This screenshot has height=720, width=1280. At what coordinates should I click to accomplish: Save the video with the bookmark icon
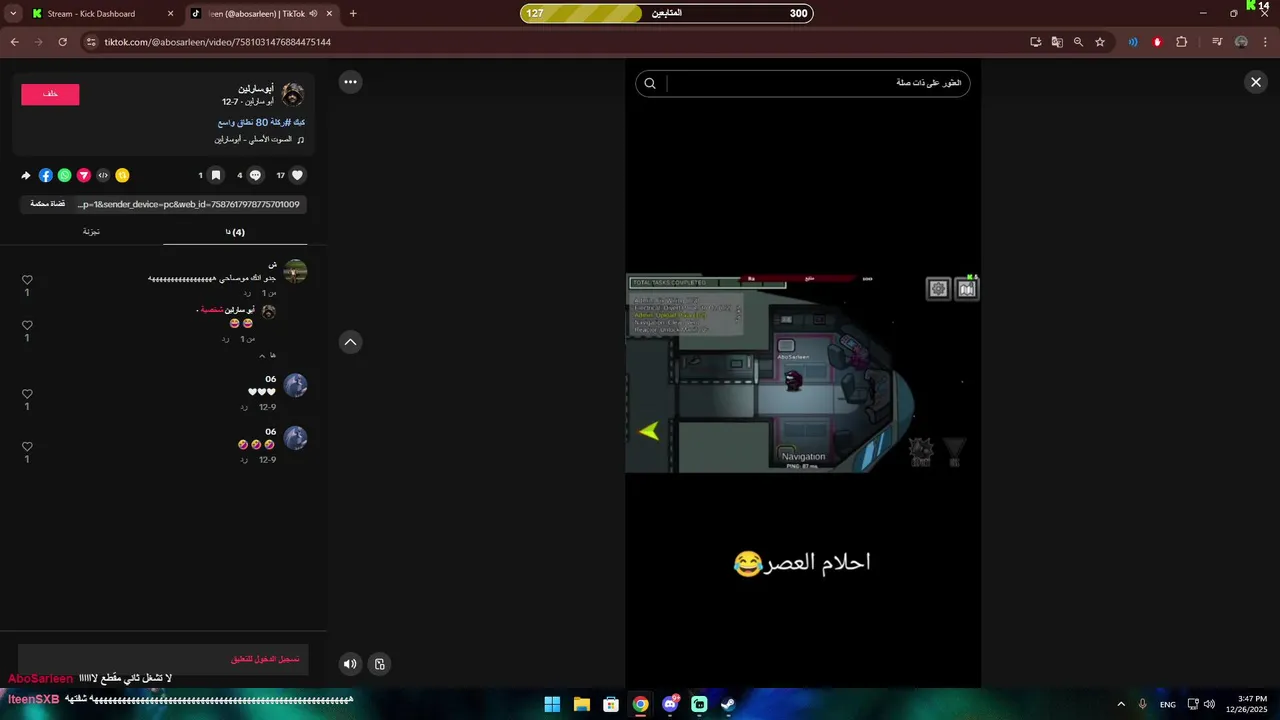point(215,175)
